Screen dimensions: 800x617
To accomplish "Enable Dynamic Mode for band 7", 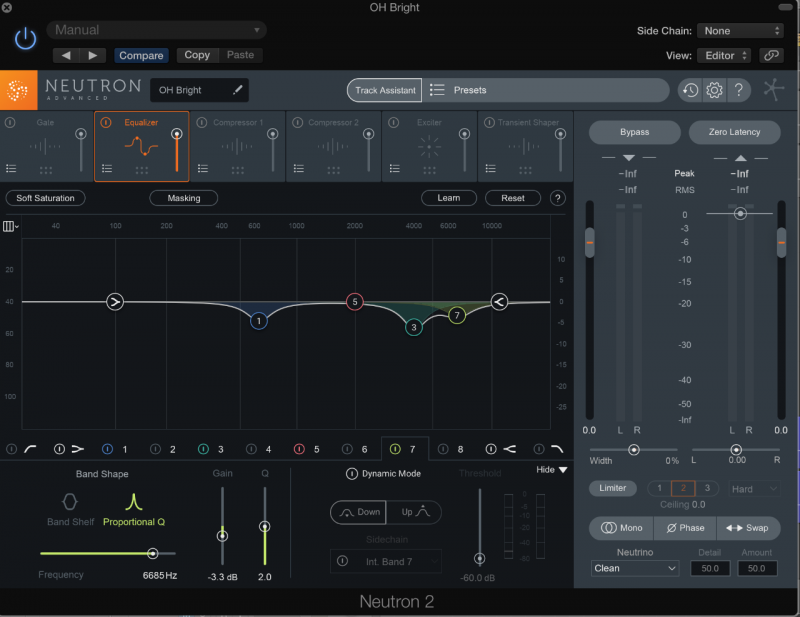I will tap(352, 474).
